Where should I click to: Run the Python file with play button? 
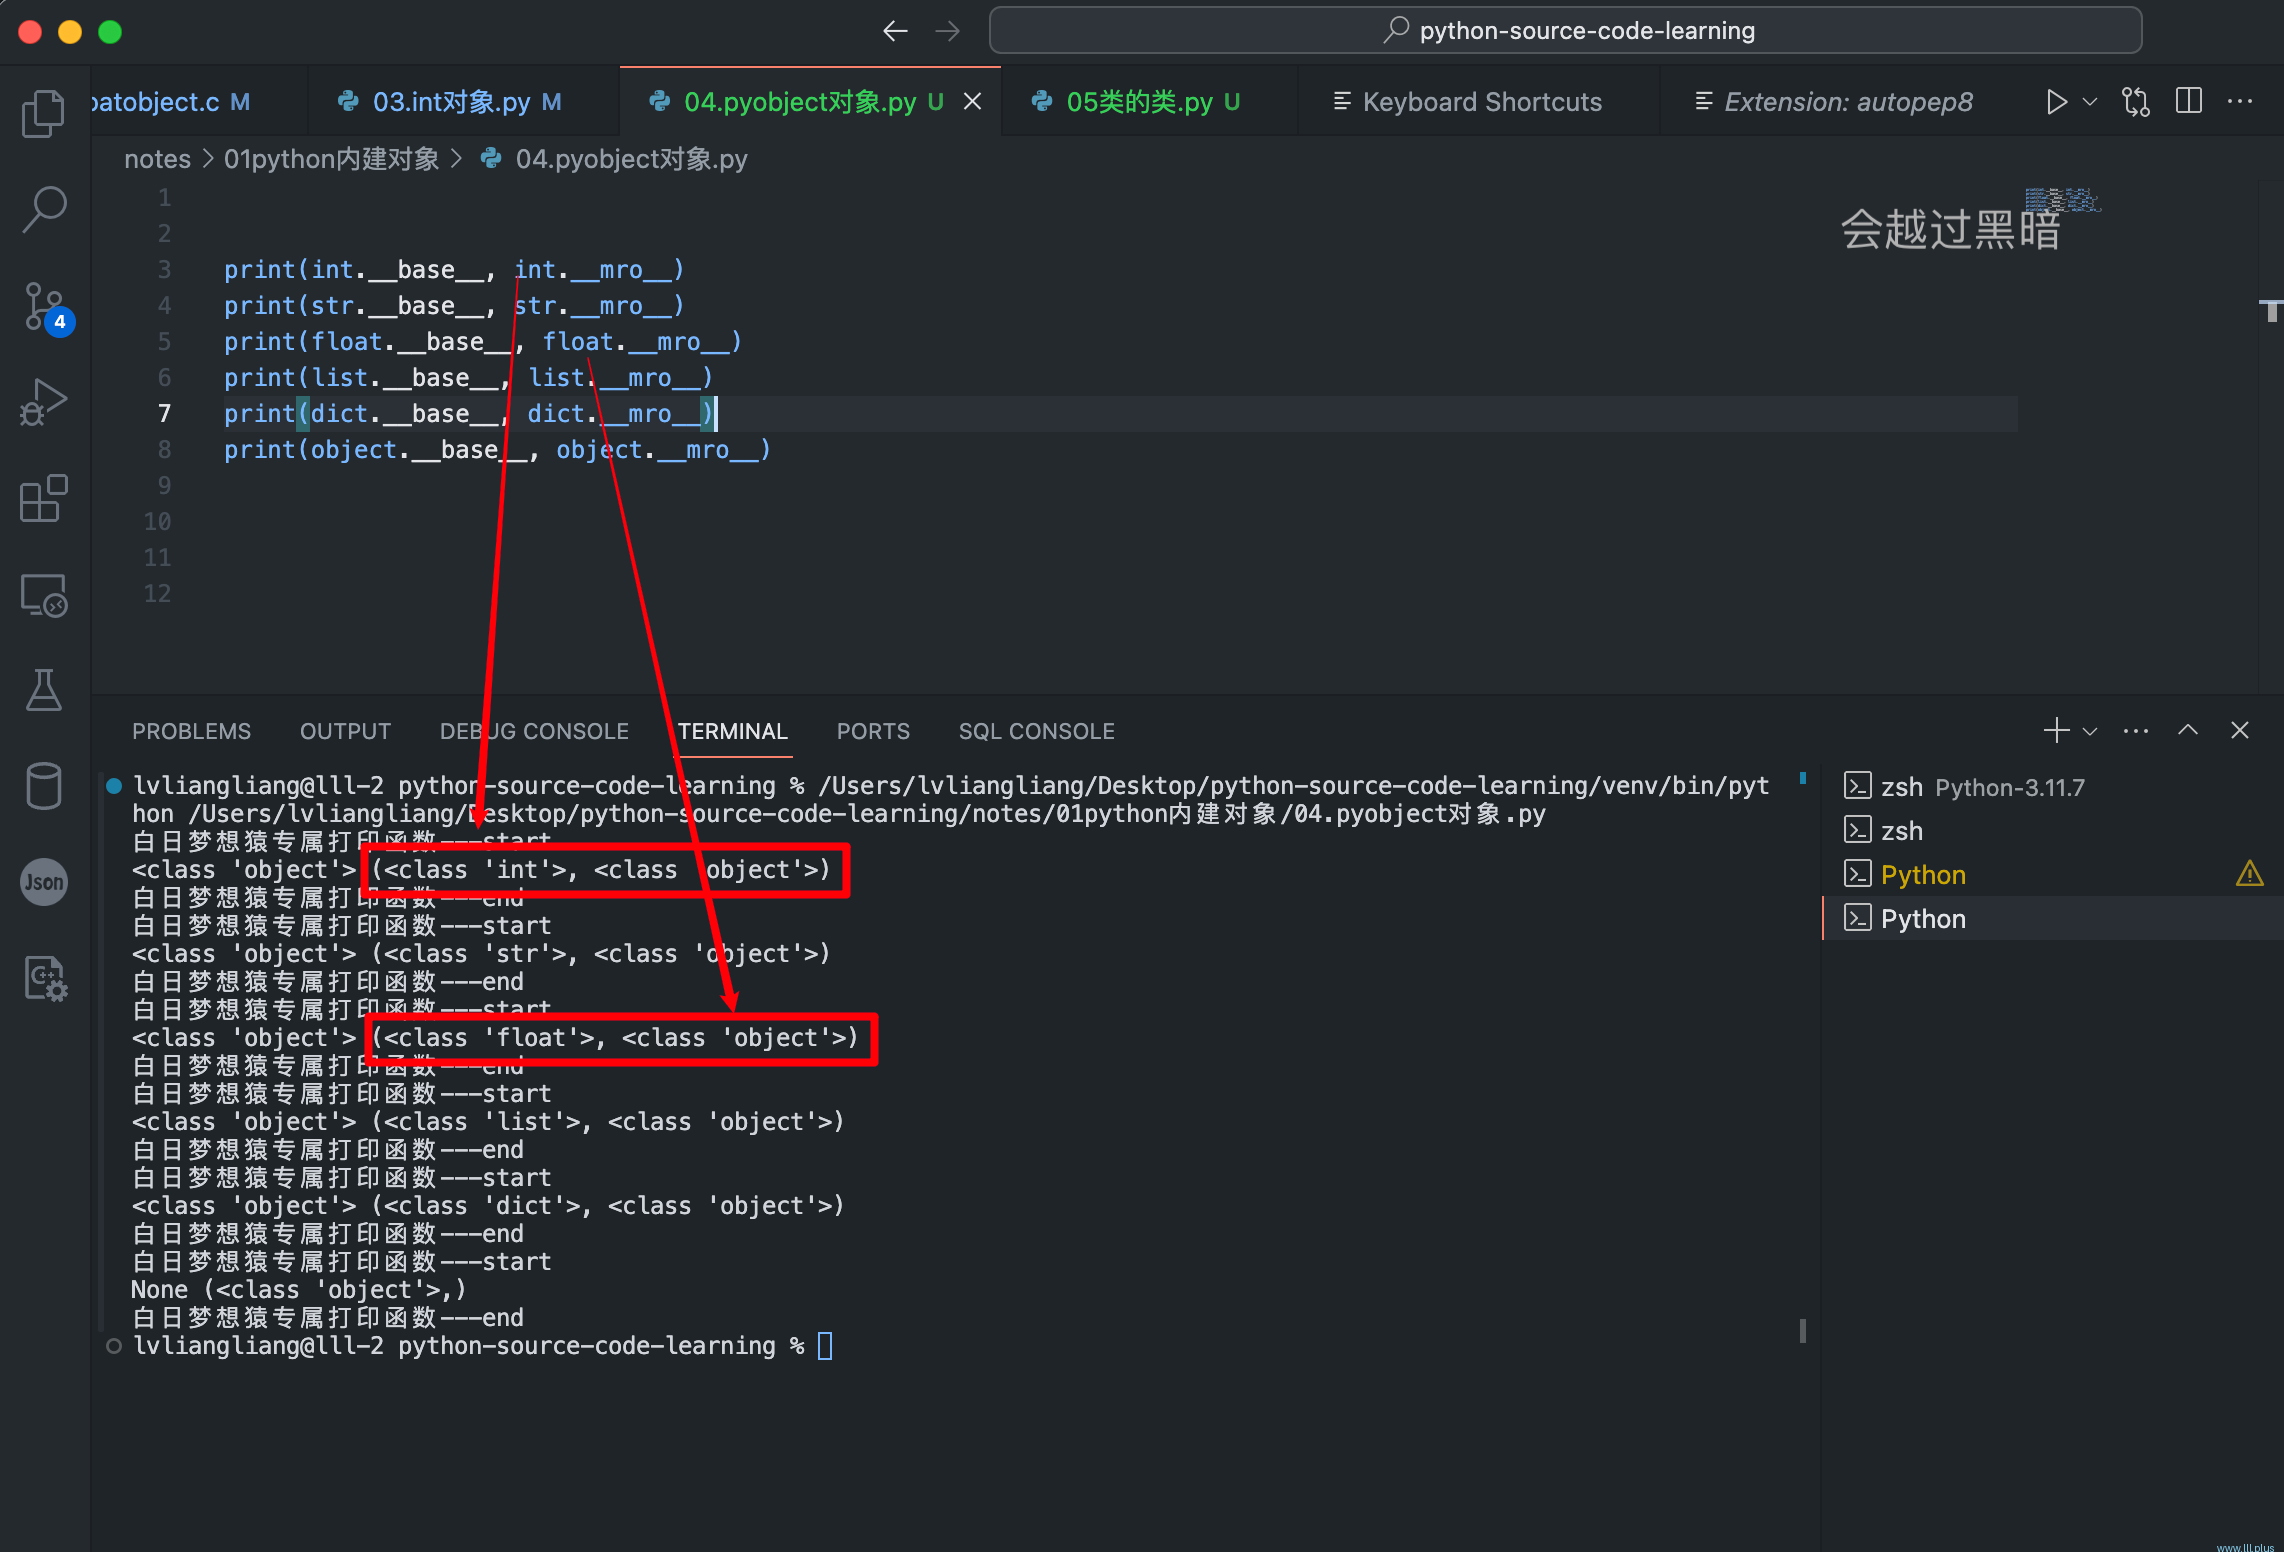pyautogui.click(x=2056, y=102)
